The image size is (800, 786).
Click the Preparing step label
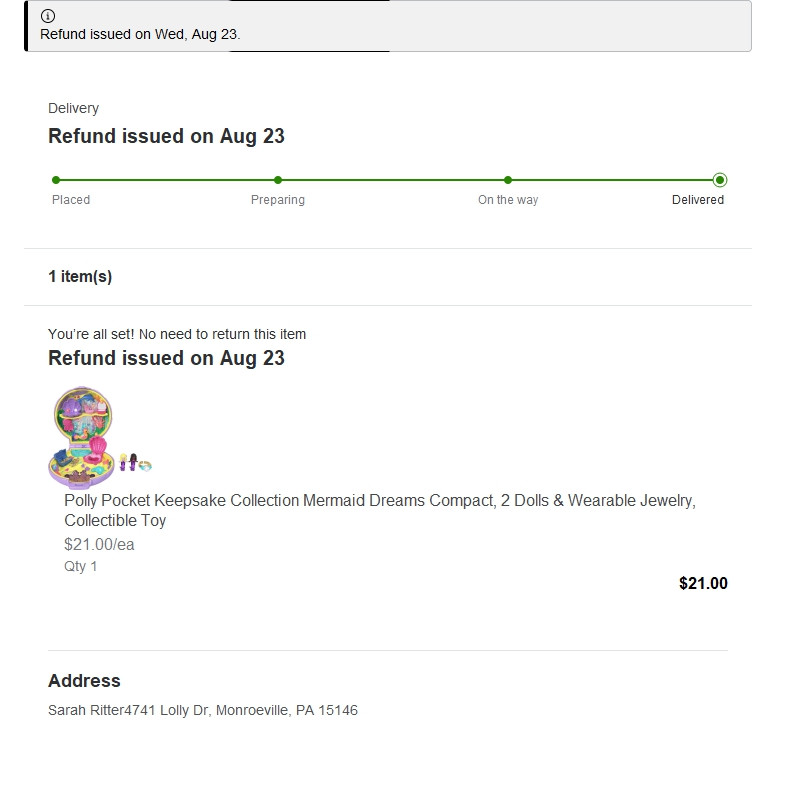coord(278,200)
